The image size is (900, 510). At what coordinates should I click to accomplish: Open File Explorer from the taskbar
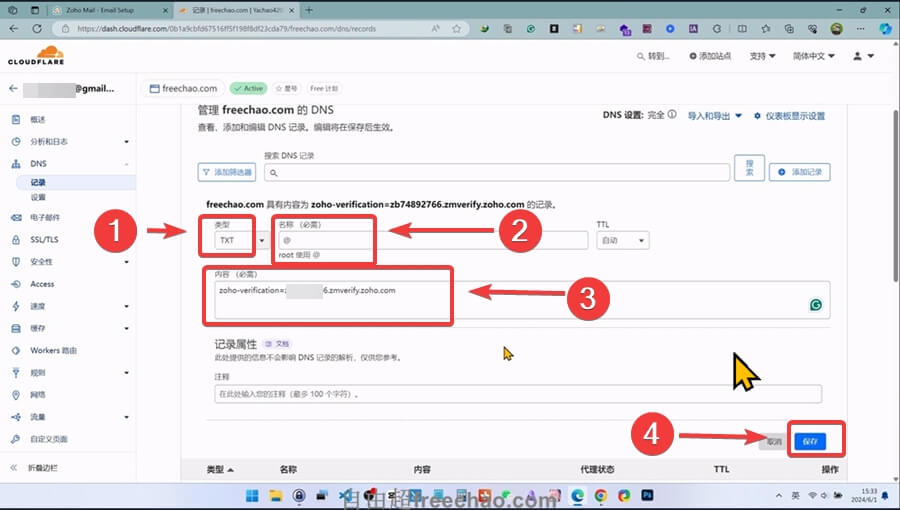(x=276, y=496)
